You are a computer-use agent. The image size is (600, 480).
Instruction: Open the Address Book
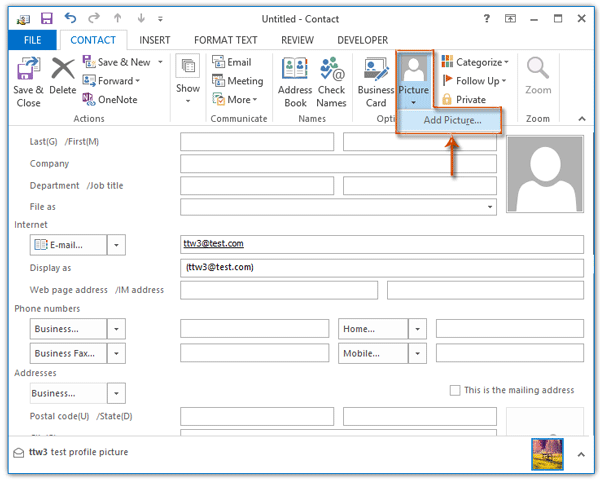(295, 82)
